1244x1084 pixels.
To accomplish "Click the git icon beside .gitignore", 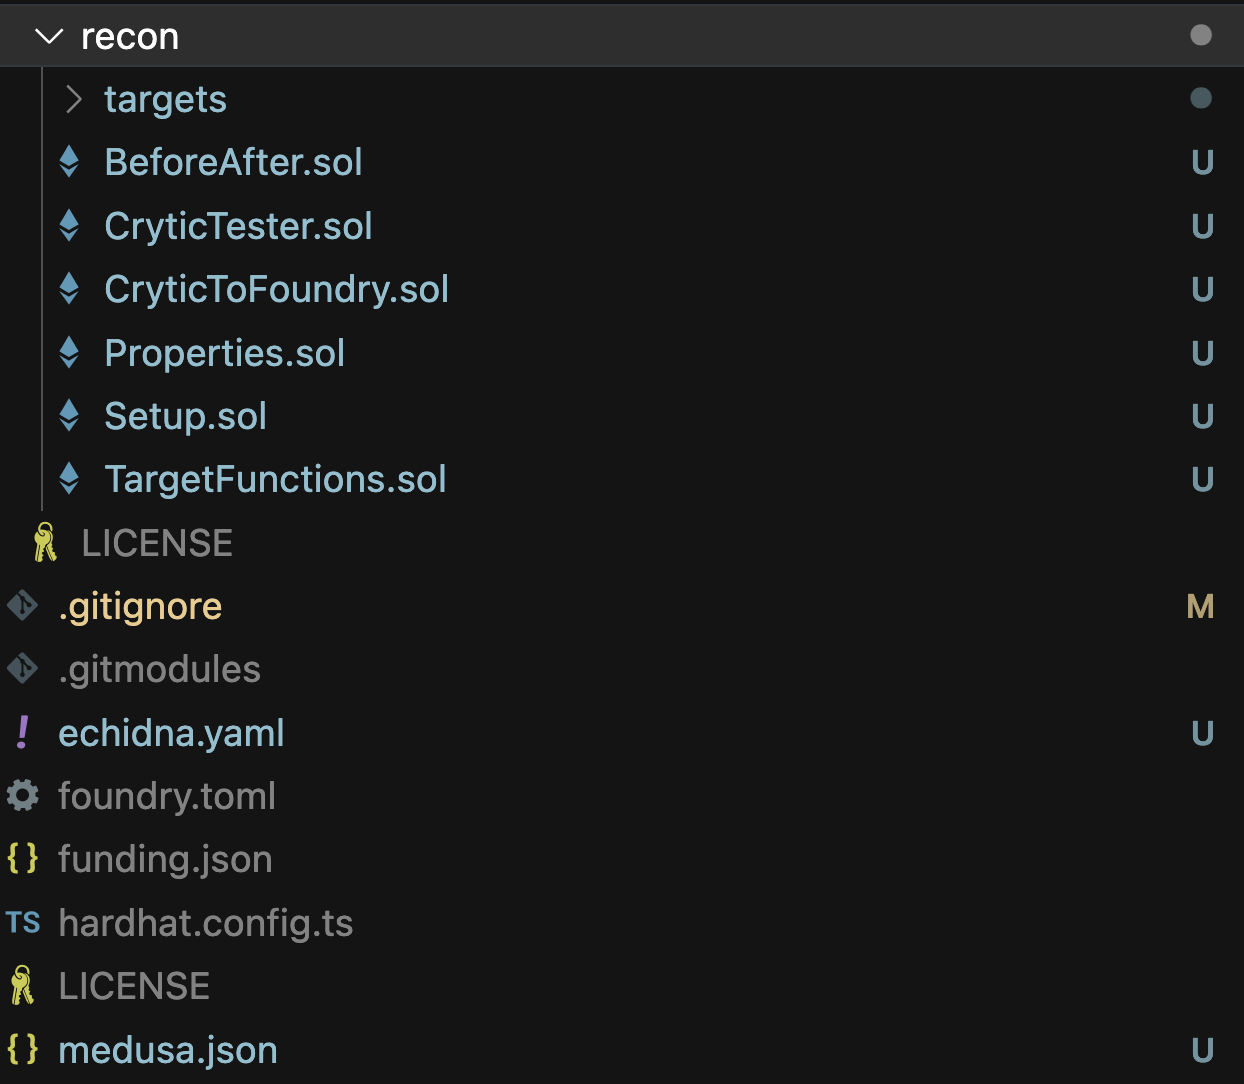I will [22, 606].
